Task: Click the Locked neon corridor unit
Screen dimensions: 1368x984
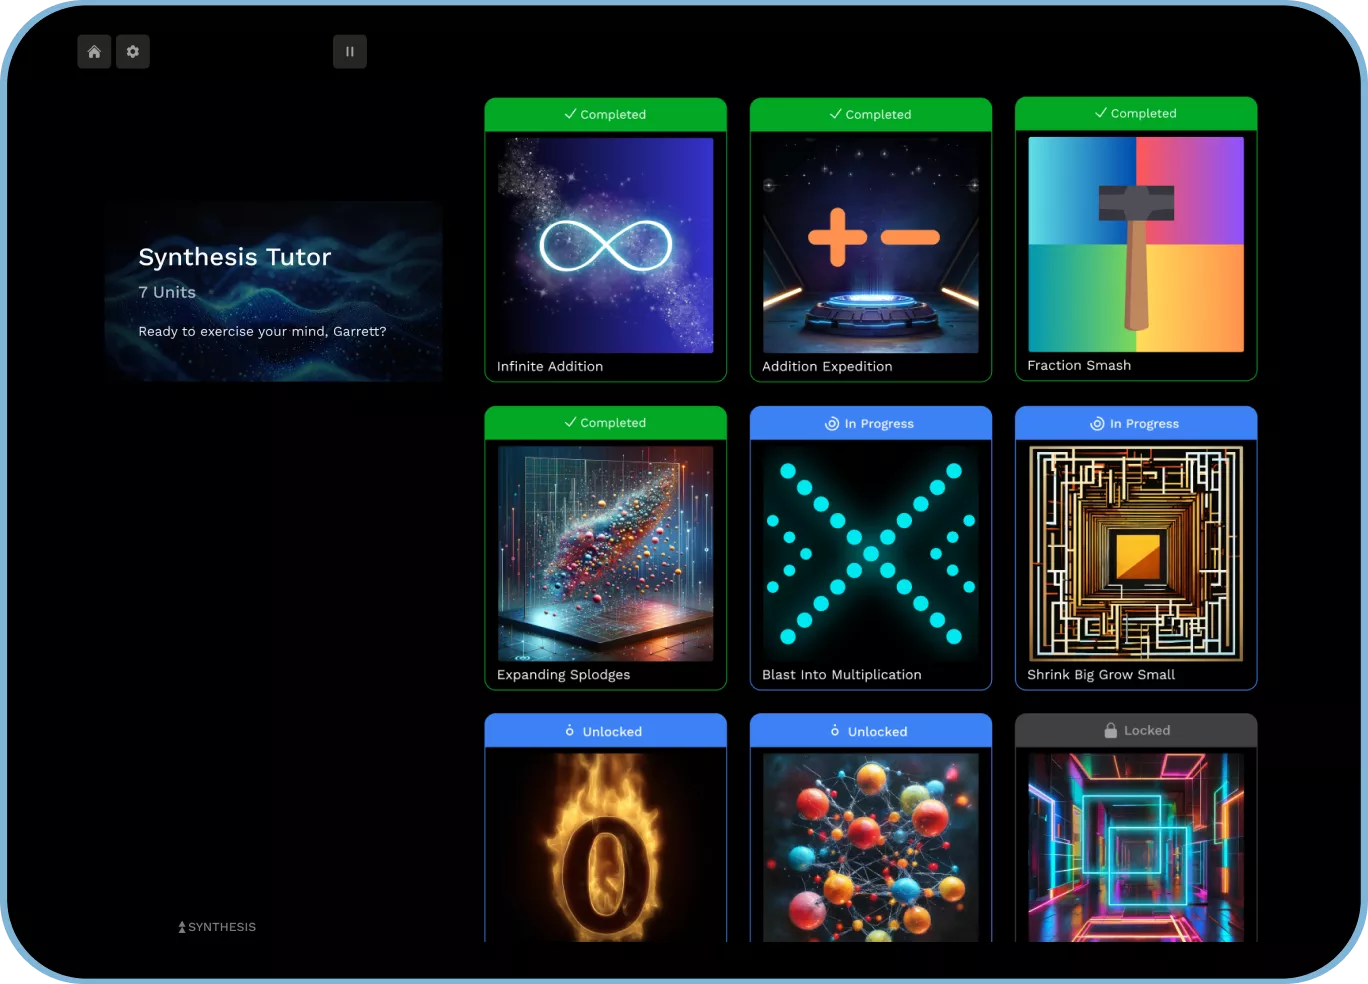Action: tap(1136, 847)
